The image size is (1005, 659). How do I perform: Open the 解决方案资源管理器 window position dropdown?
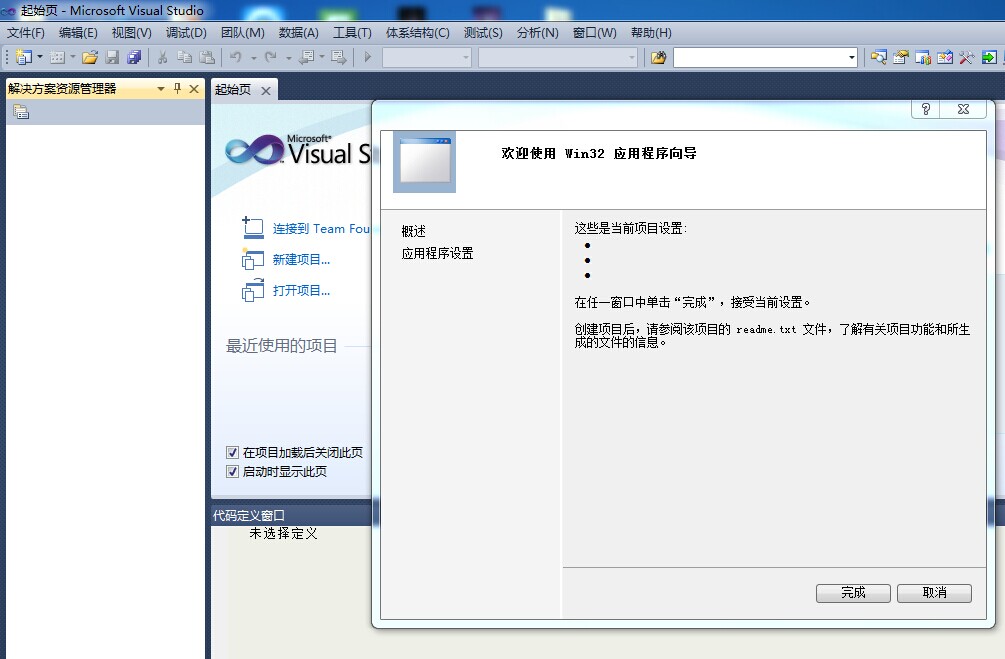(161, 89)
